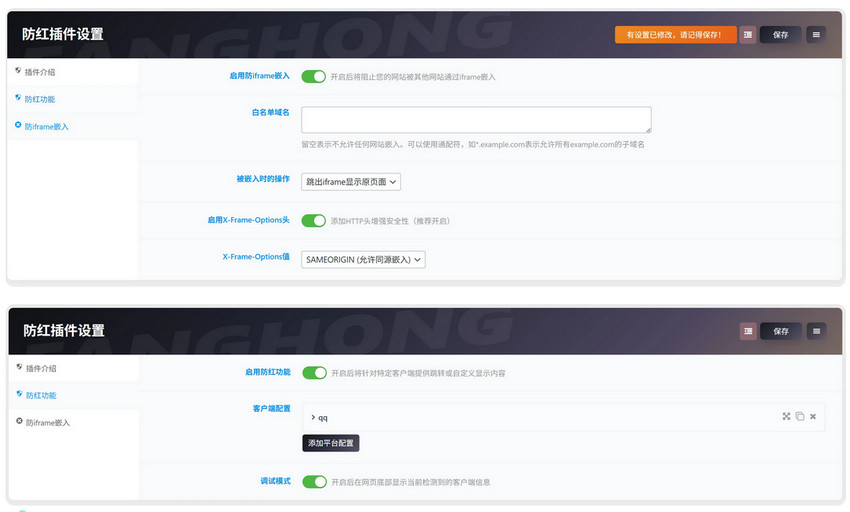
Task: Click the 被嵌入时的操作 field label
Action: 263,178
